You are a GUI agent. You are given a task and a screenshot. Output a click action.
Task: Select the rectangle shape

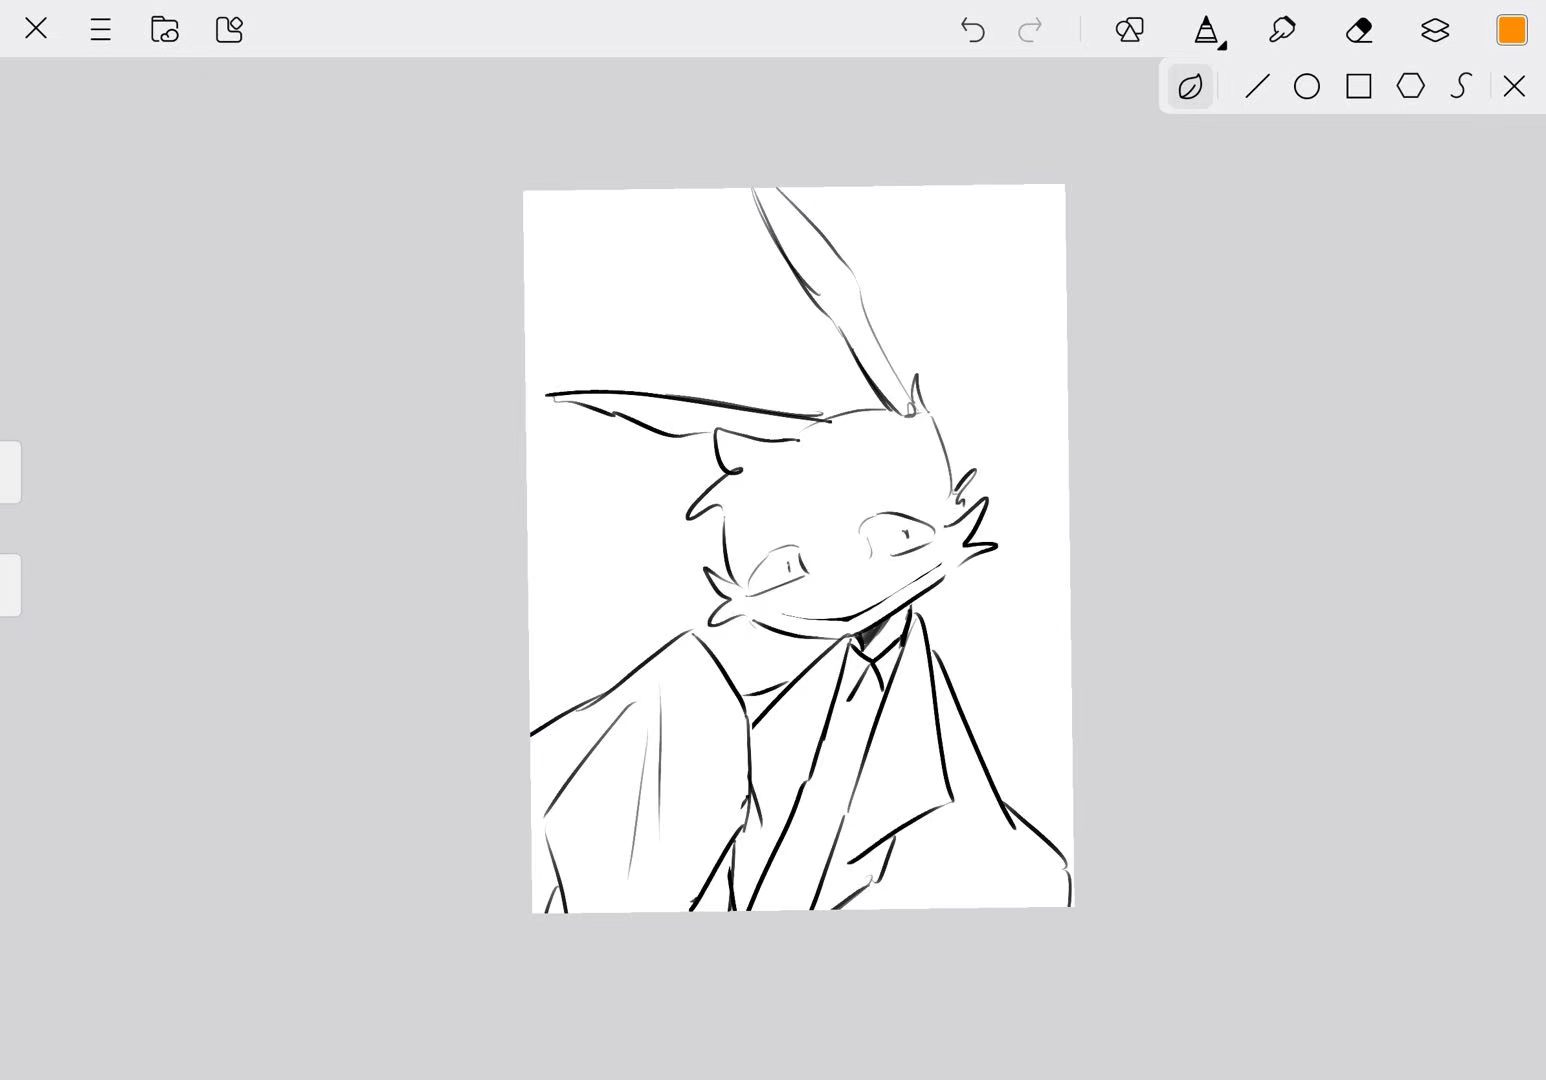1359,87
